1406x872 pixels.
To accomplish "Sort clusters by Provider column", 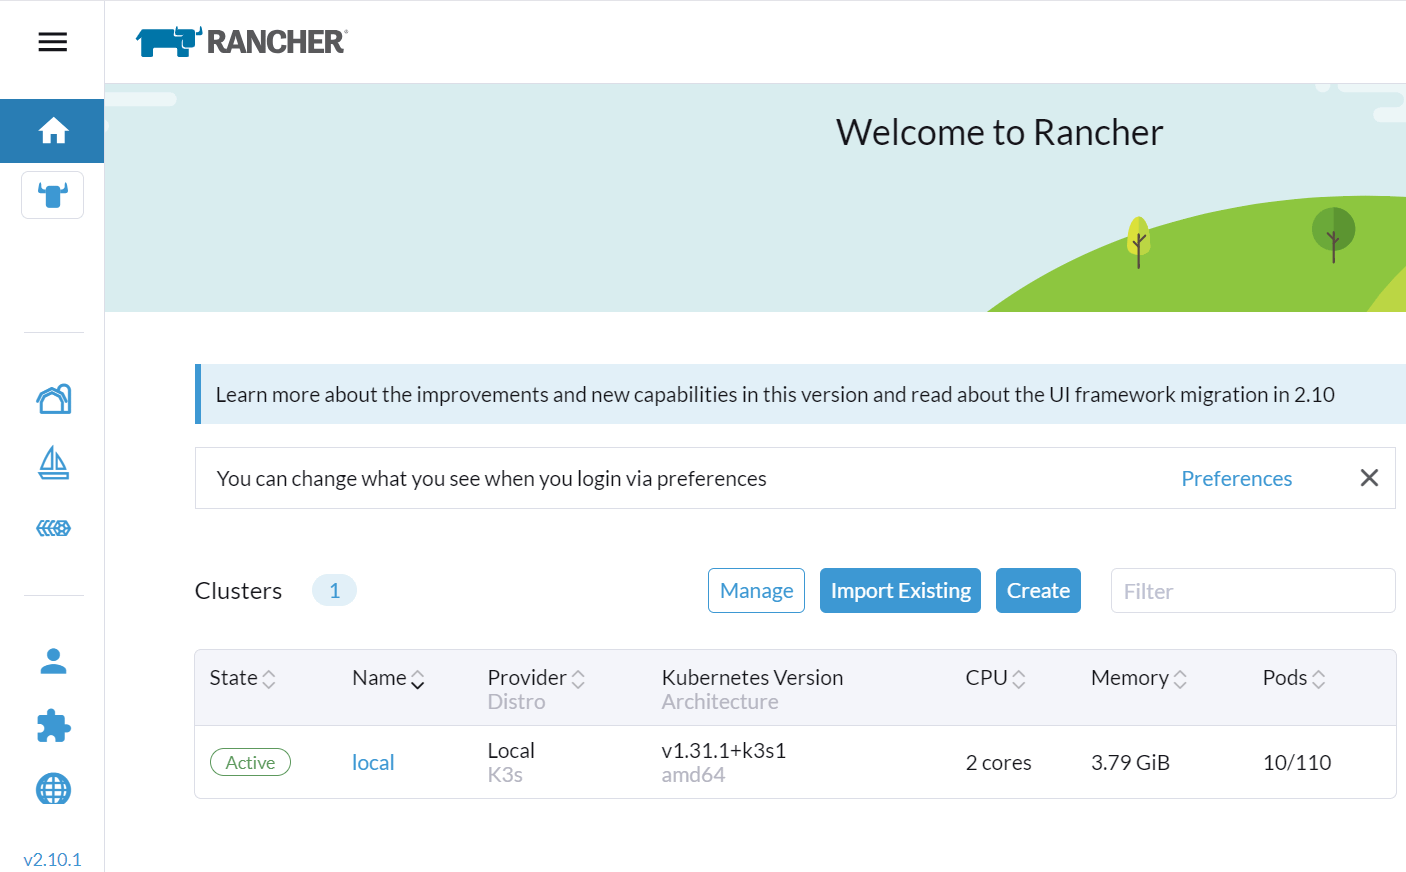I will click(x=536, y=678).
